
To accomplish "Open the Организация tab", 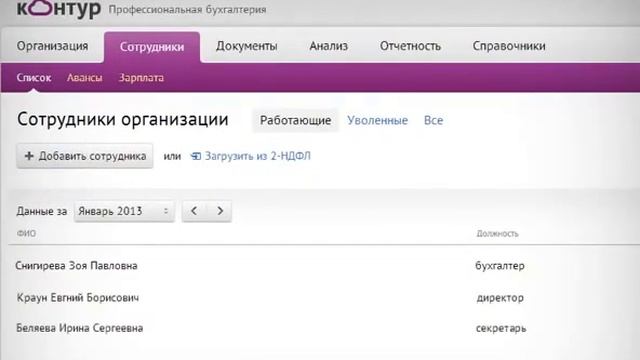I will (52, 46).
